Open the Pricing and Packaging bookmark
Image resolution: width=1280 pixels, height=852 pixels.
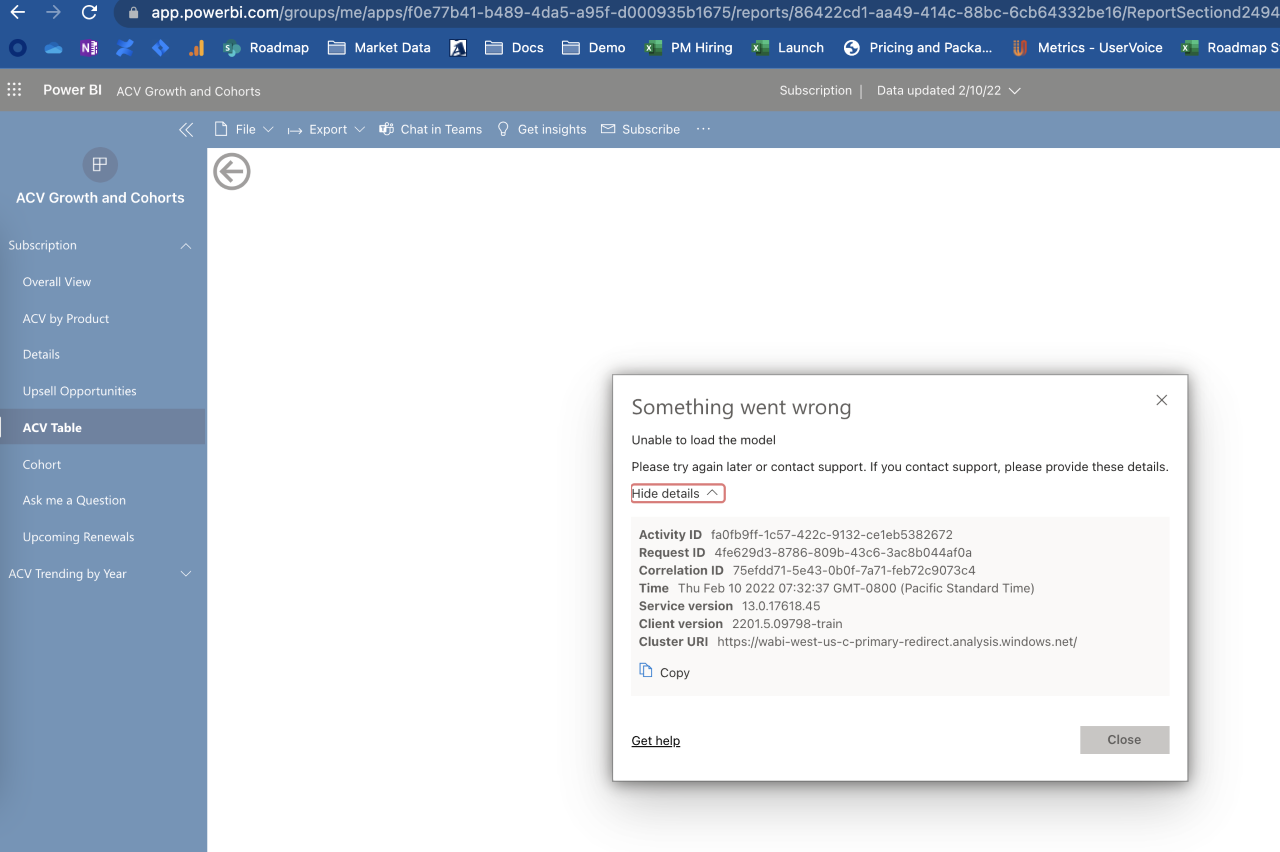click(918, 48)
